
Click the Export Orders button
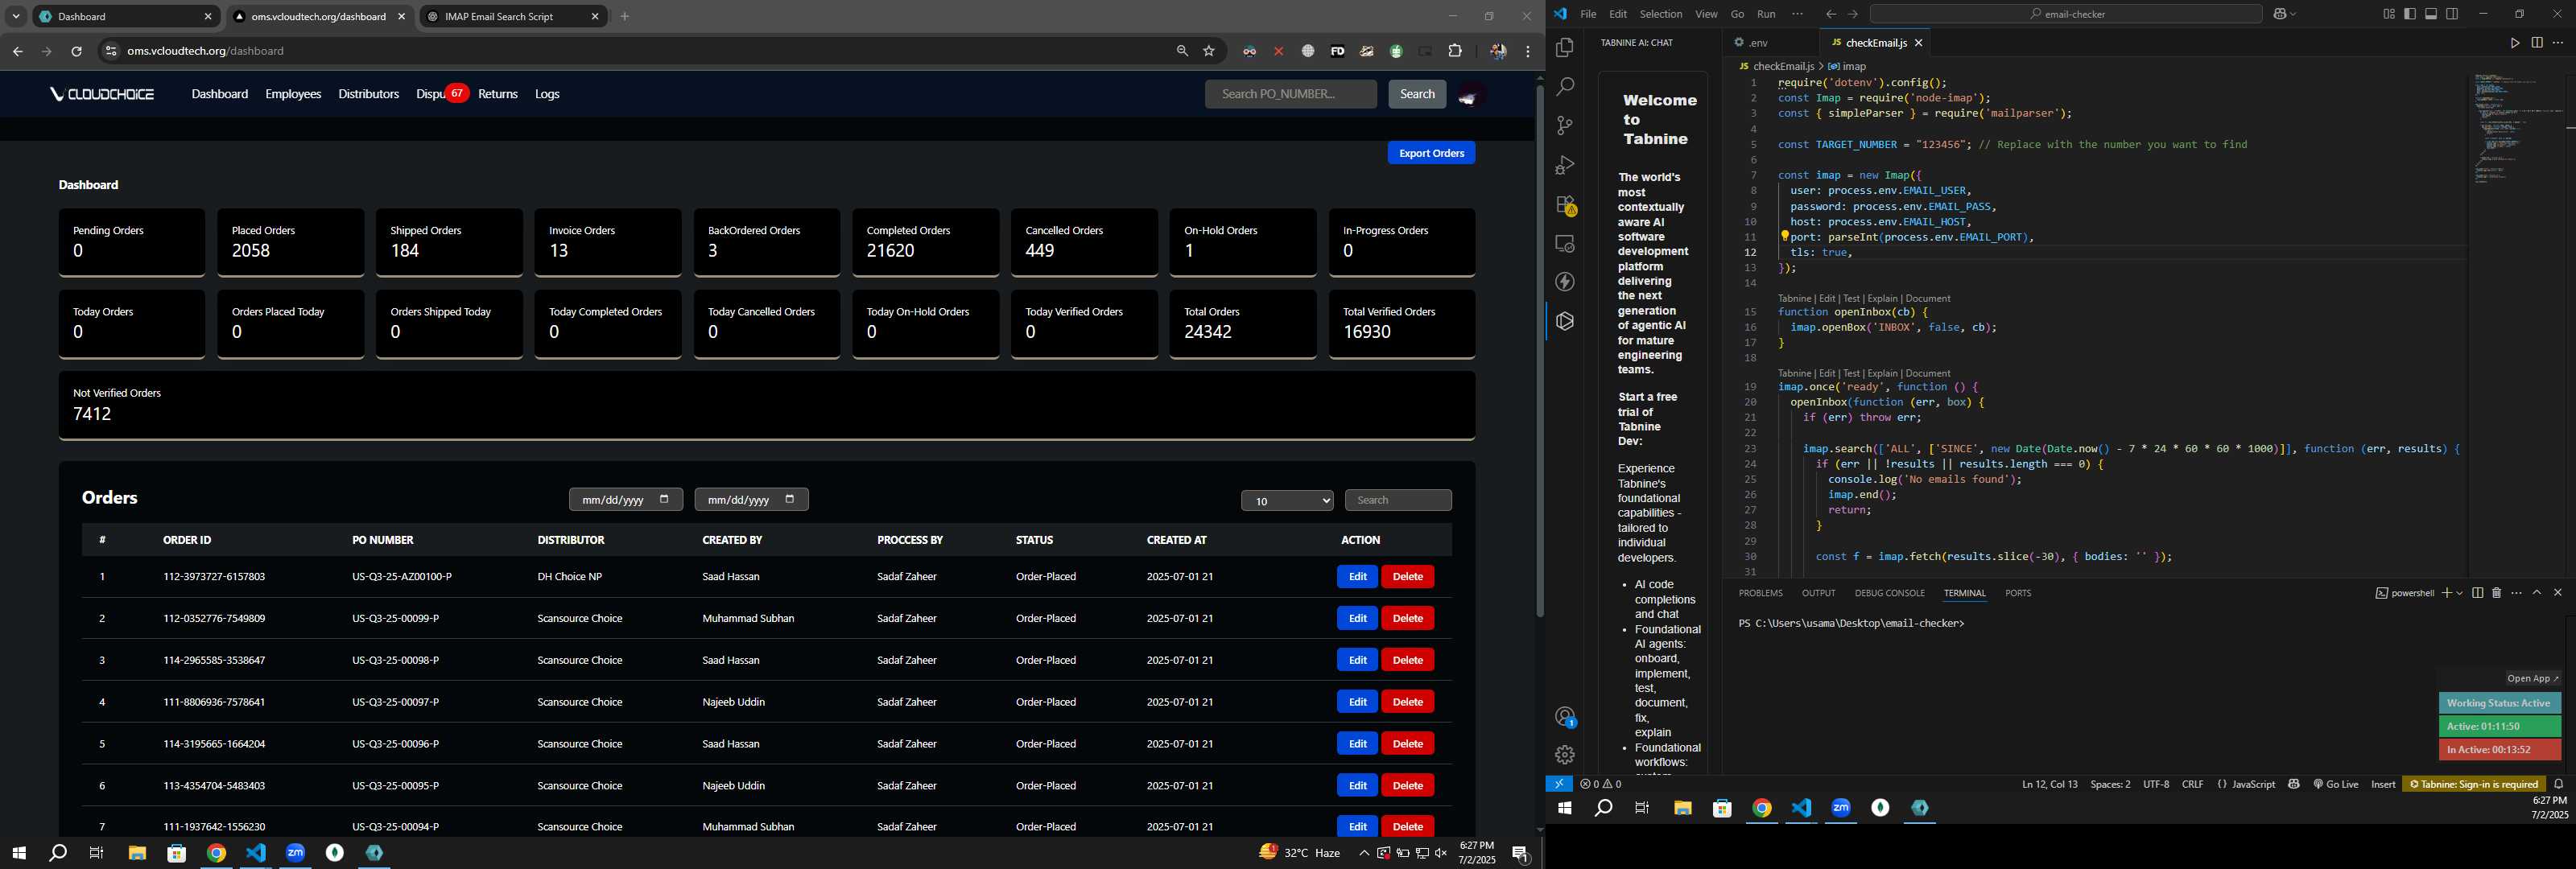pos(1431,153)
